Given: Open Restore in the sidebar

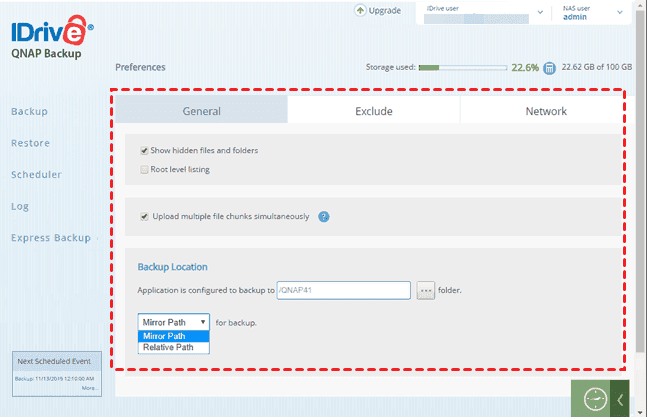Looking at the screenshot, I should [31, 143].
